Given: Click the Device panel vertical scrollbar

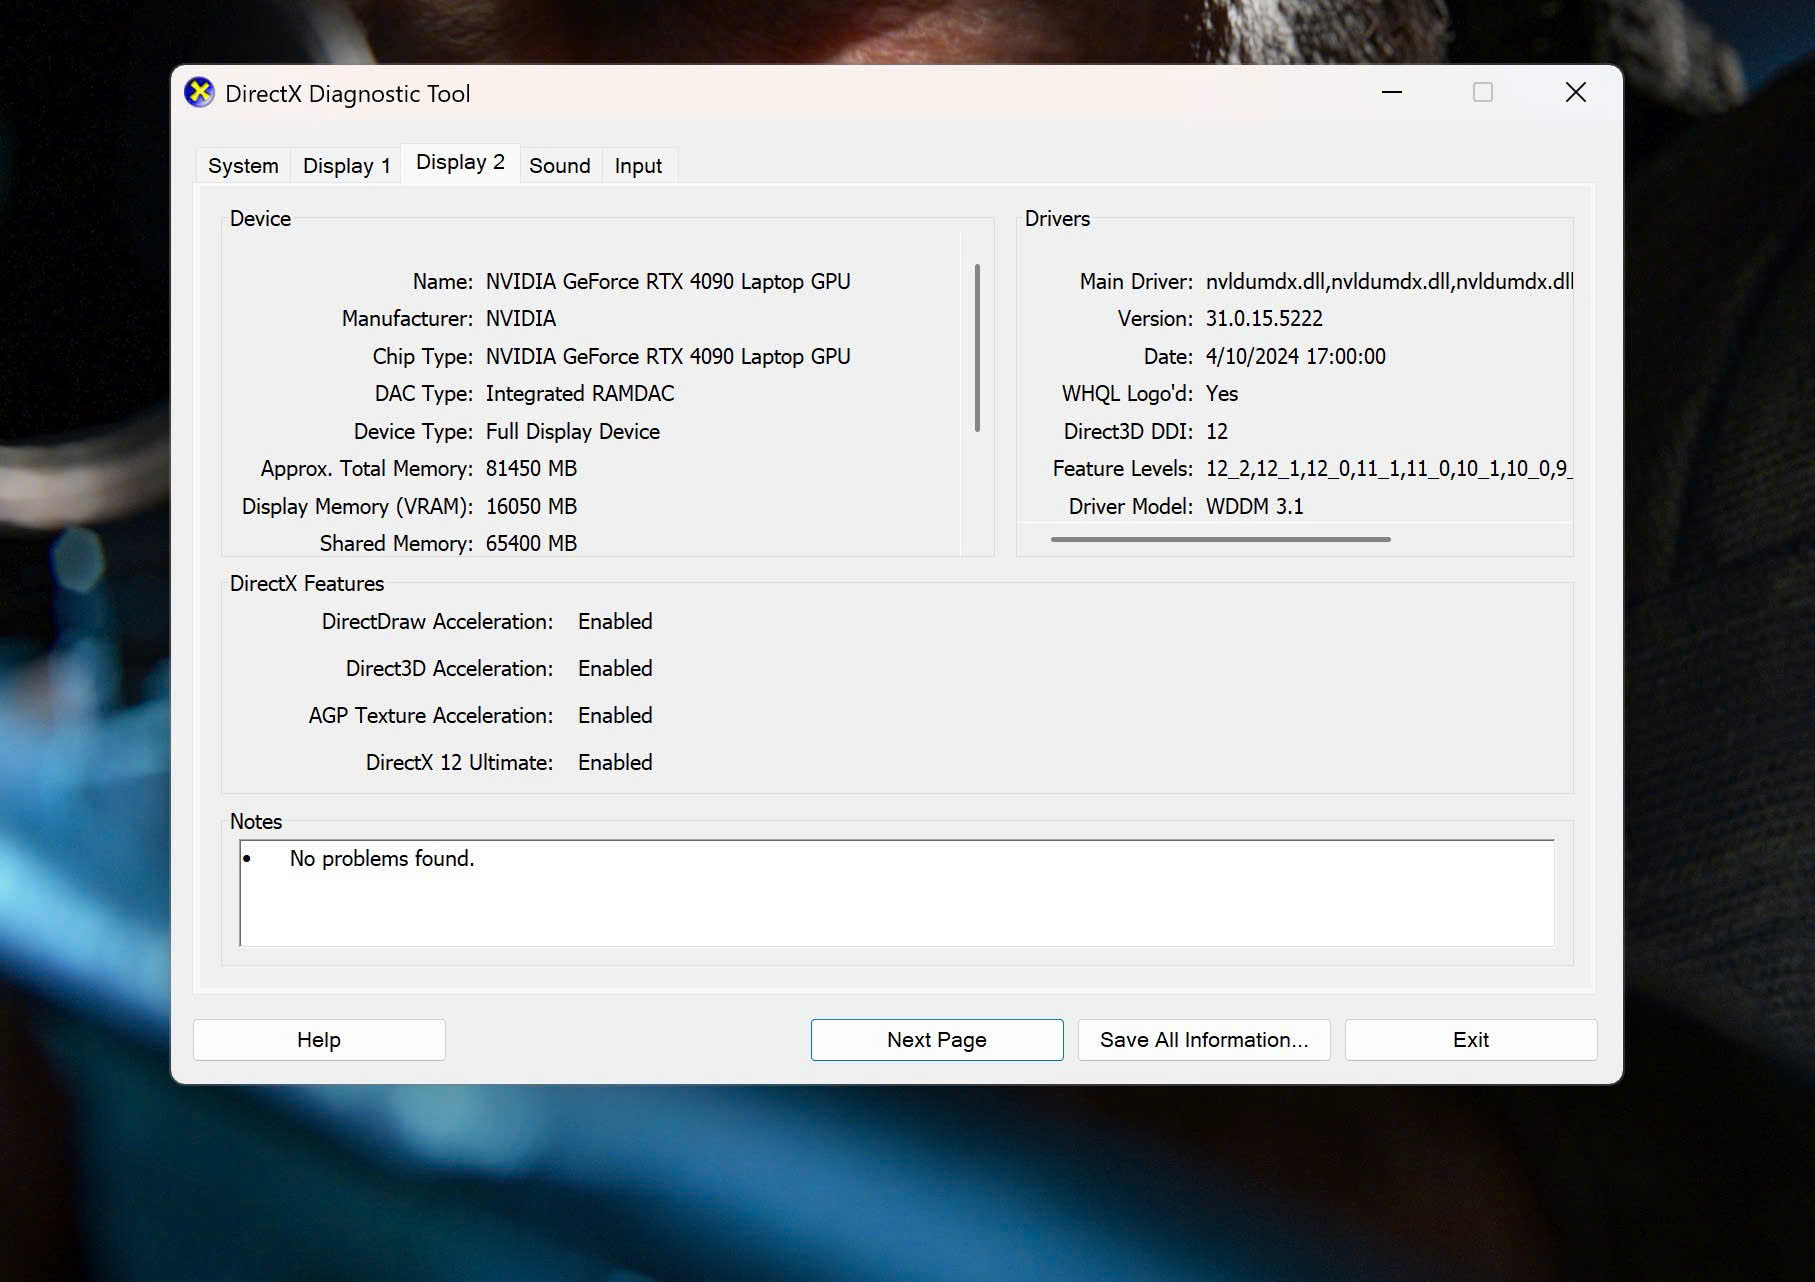Looking at the screenshot, I should (977, 348).
